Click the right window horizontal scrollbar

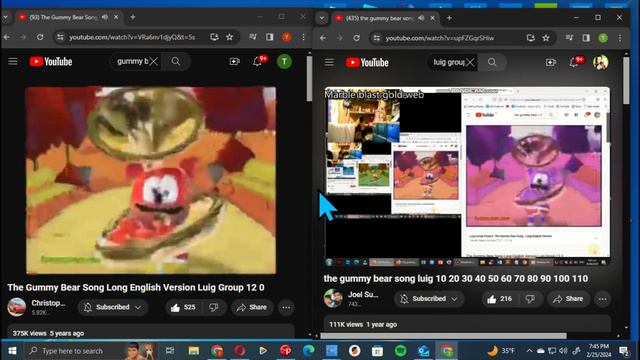click(443, 336)
